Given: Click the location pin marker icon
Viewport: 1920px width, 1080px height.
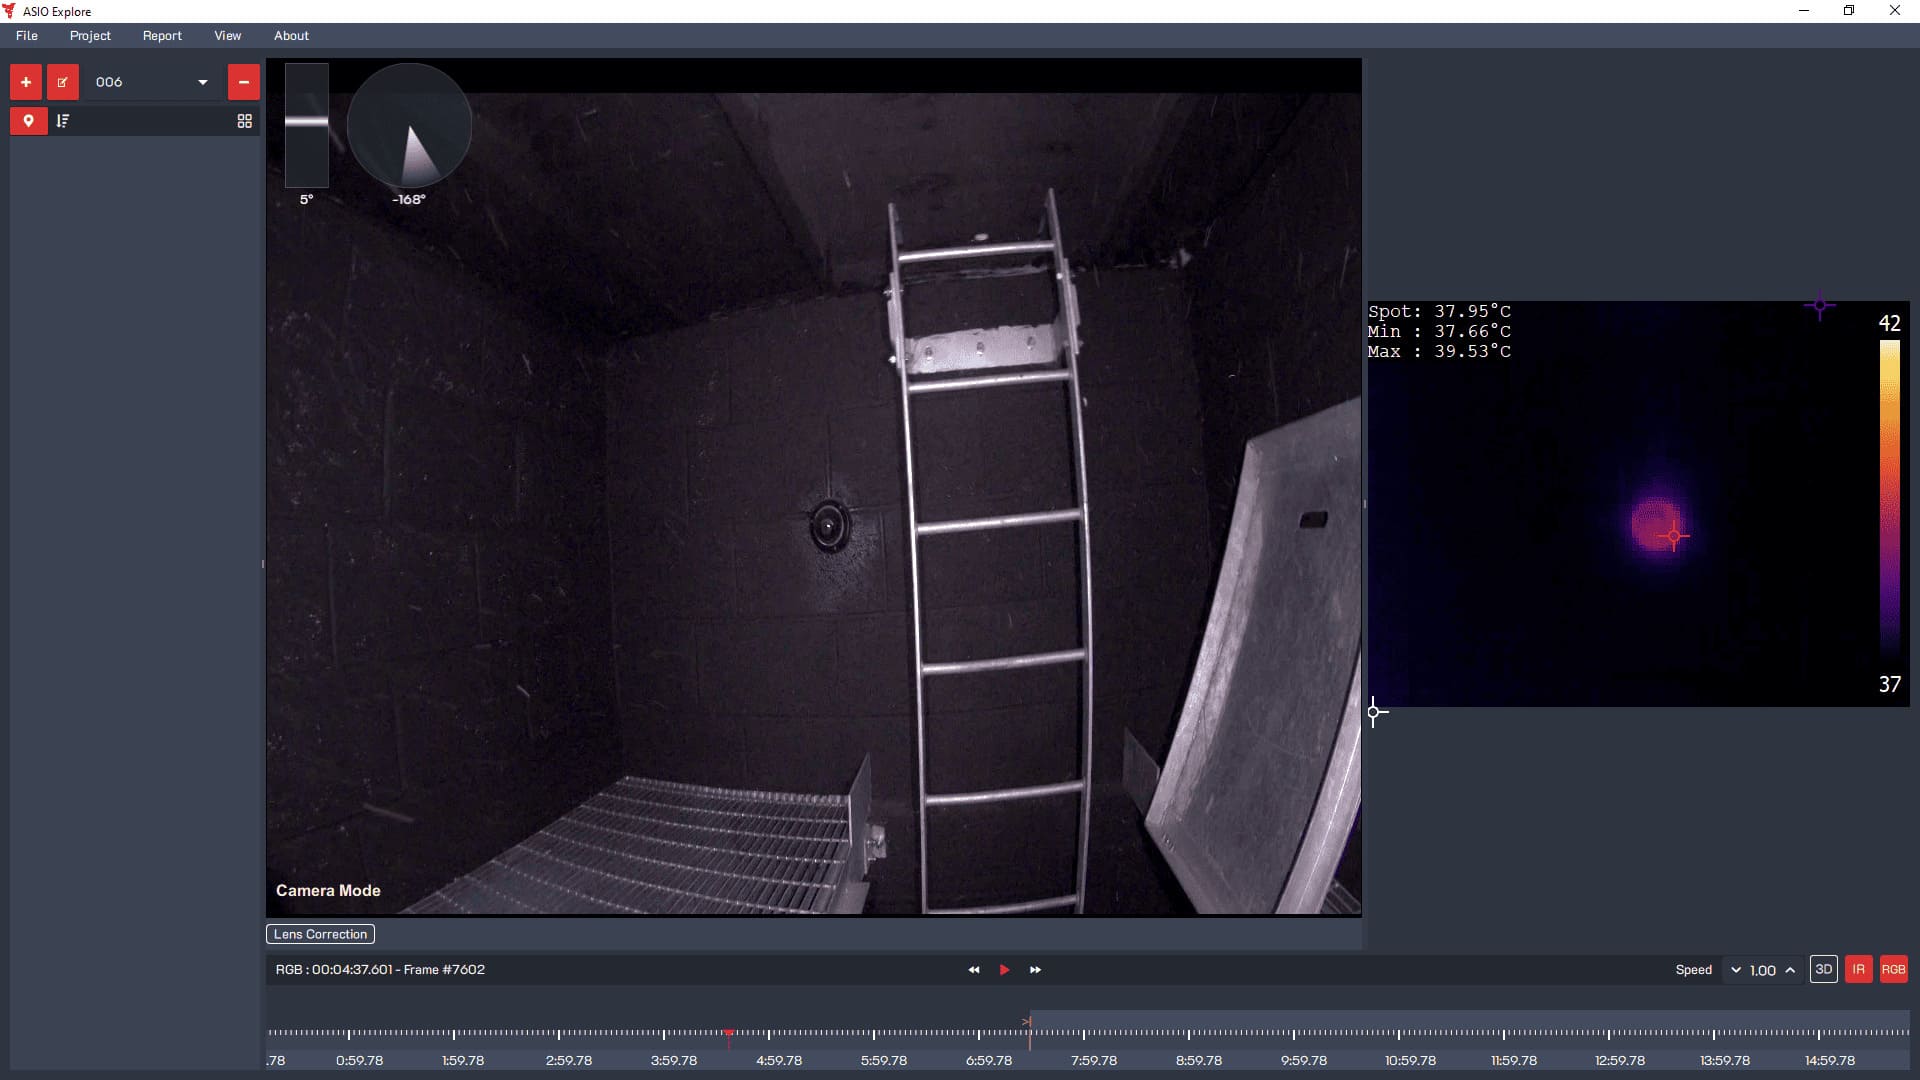Looking at the screenshot, I should click(x=29, y=121).
